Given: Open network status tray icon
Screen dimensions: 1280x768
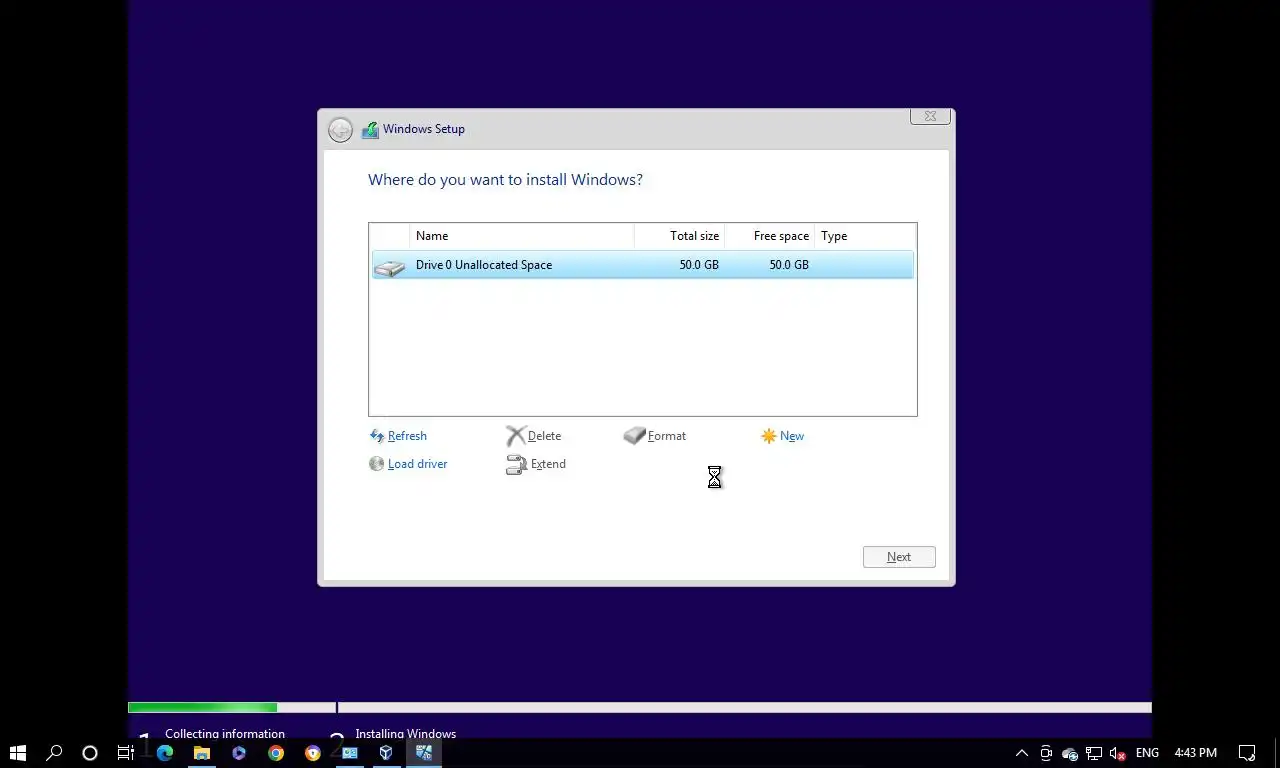Looking at the screenshot, I should 1094,753.
